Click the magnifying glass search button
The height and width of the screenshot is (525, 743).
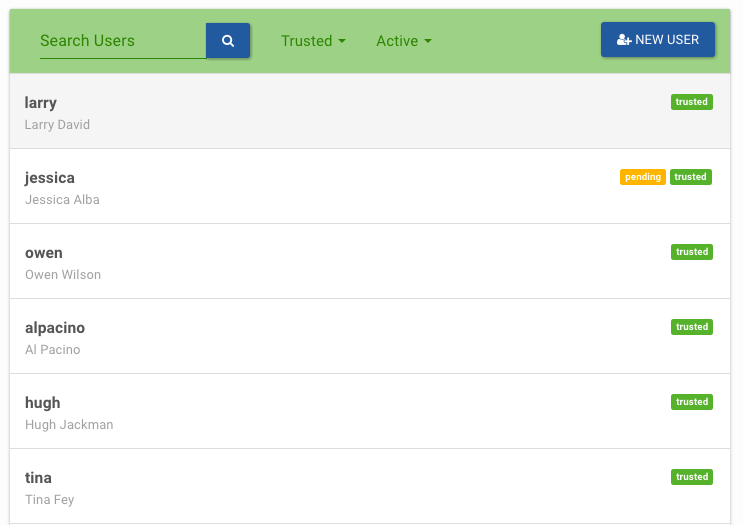pos(228,41)
